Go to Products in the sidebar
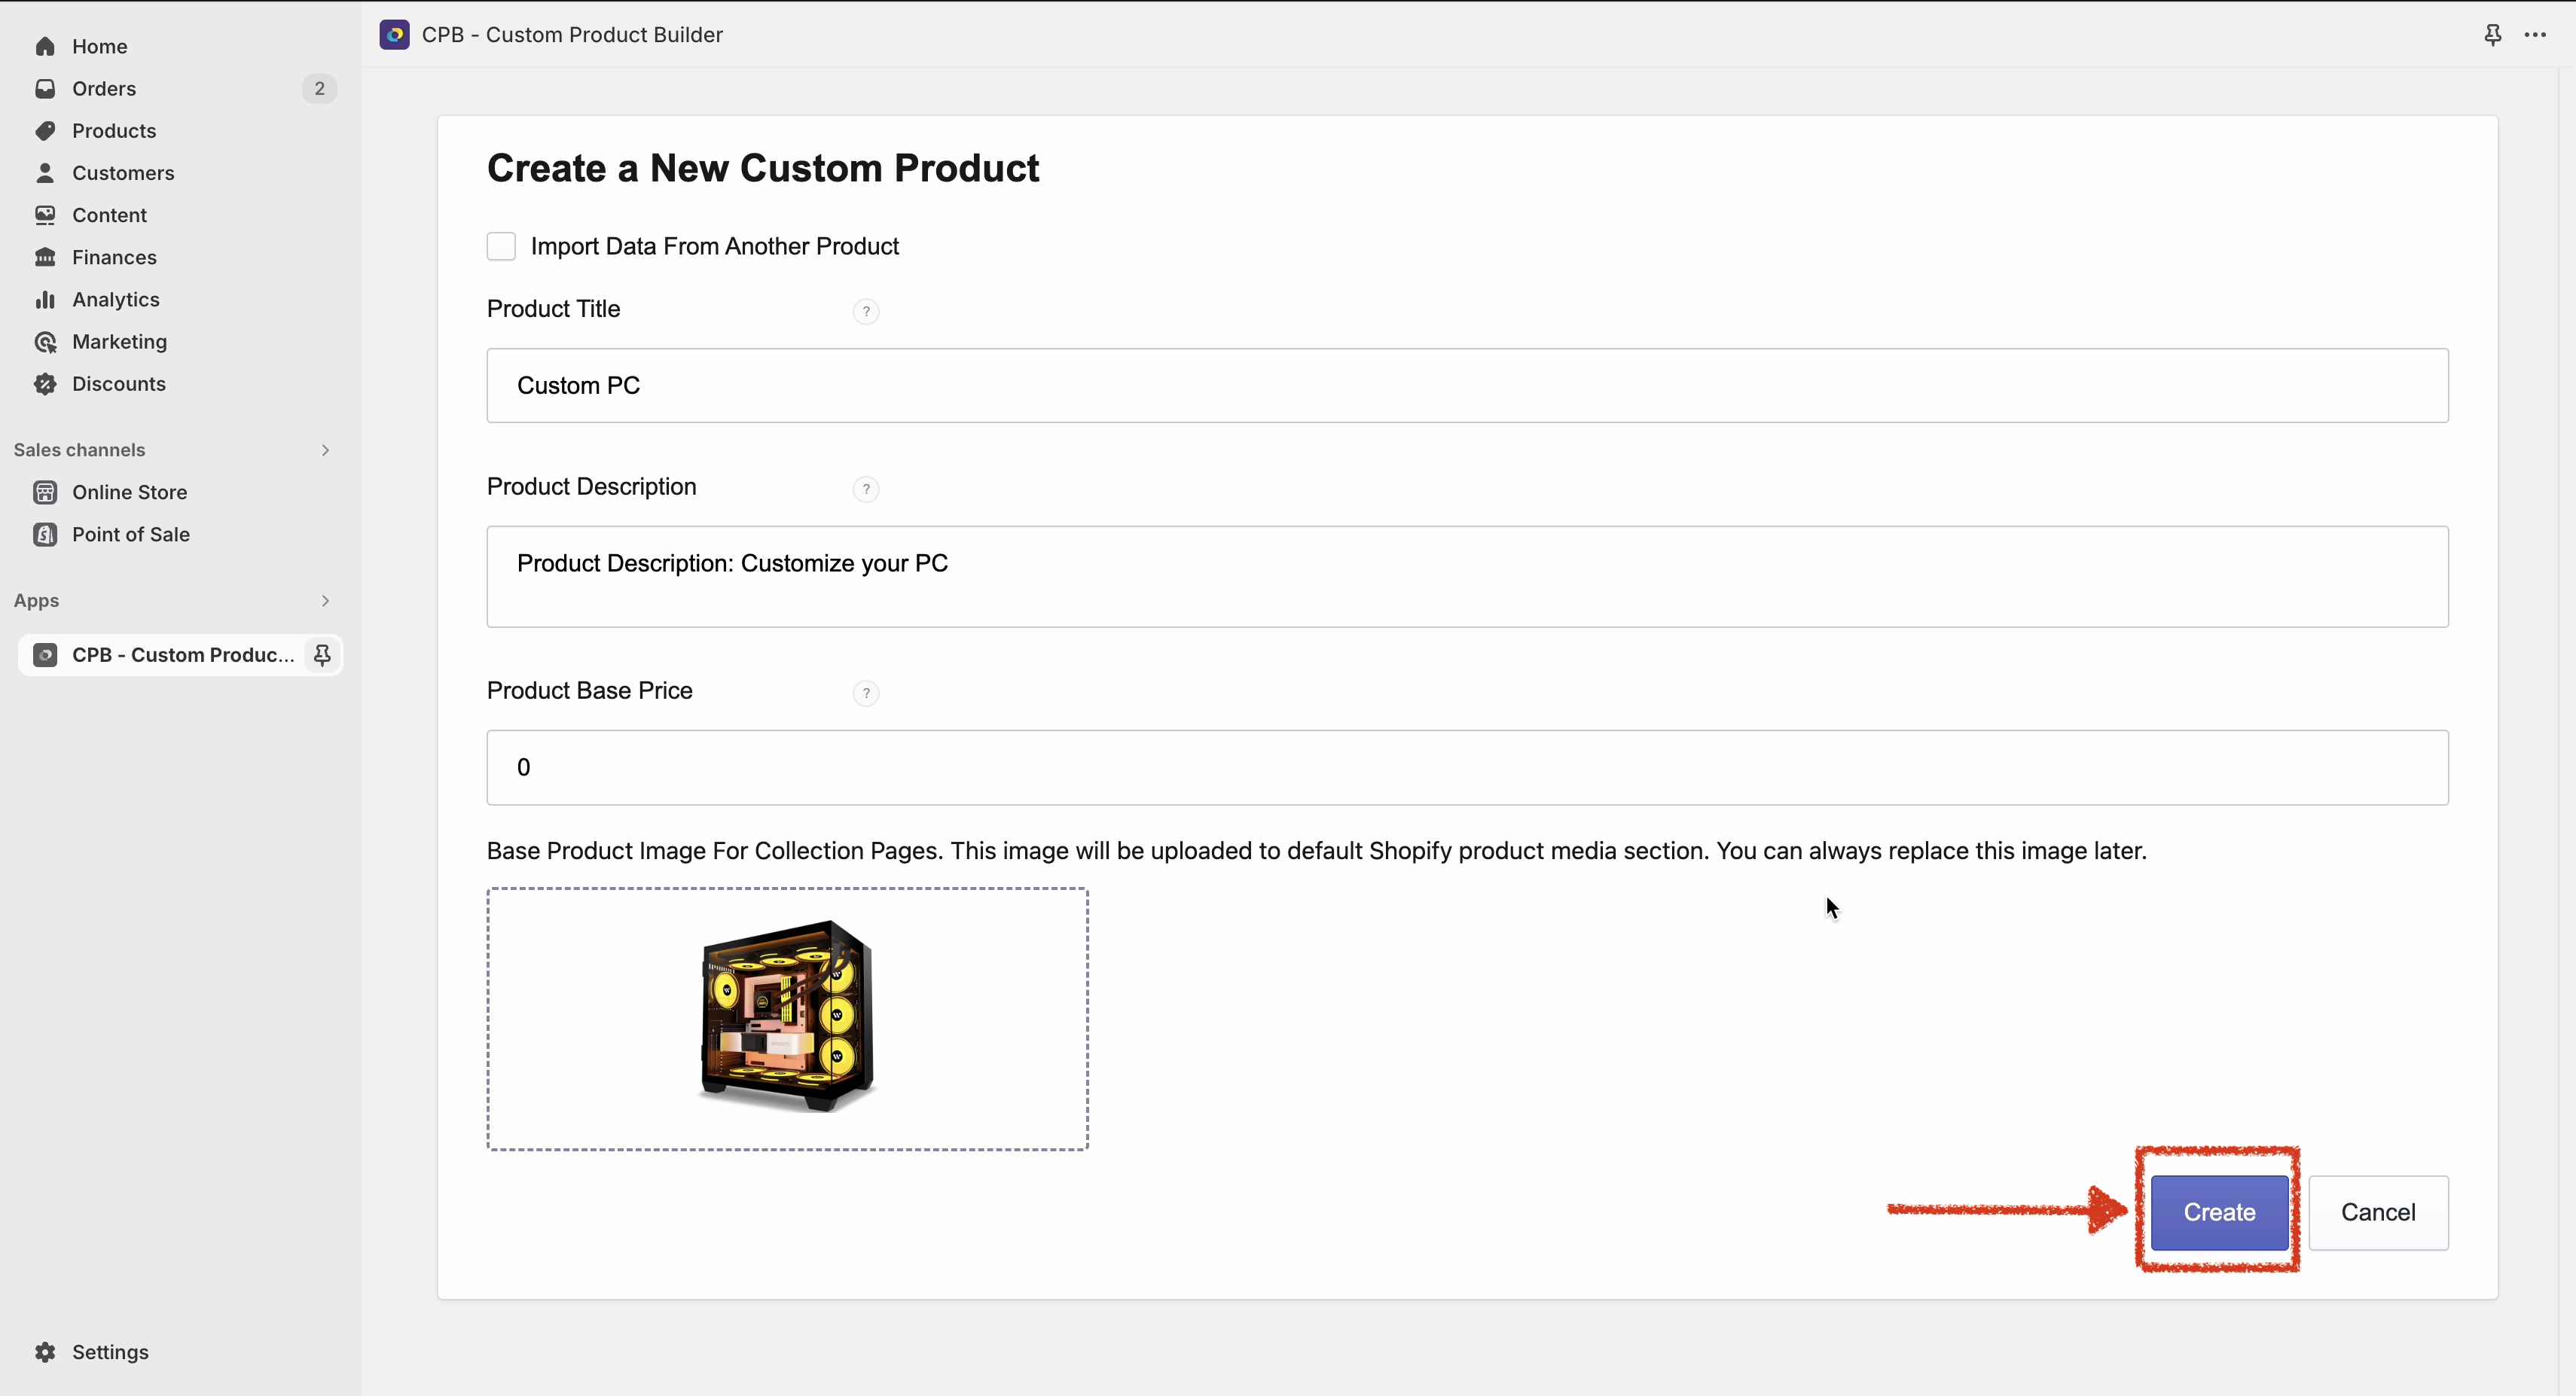This screenshot has width=2576, height=1396. pos(114,131)
